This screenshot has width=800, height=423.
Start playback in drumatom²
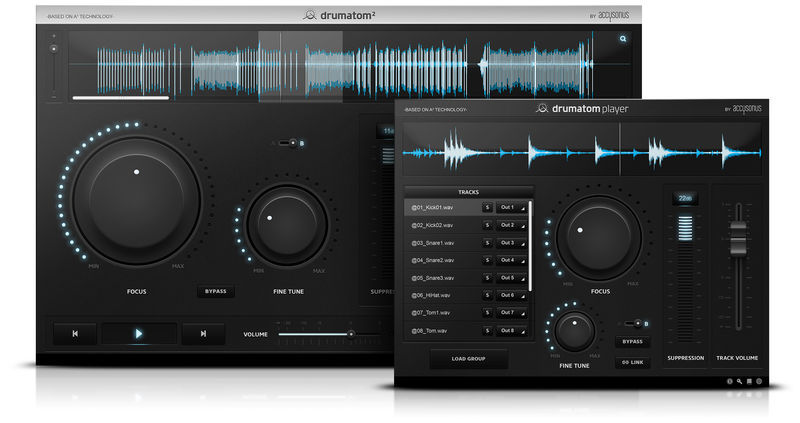coord(139,334)
